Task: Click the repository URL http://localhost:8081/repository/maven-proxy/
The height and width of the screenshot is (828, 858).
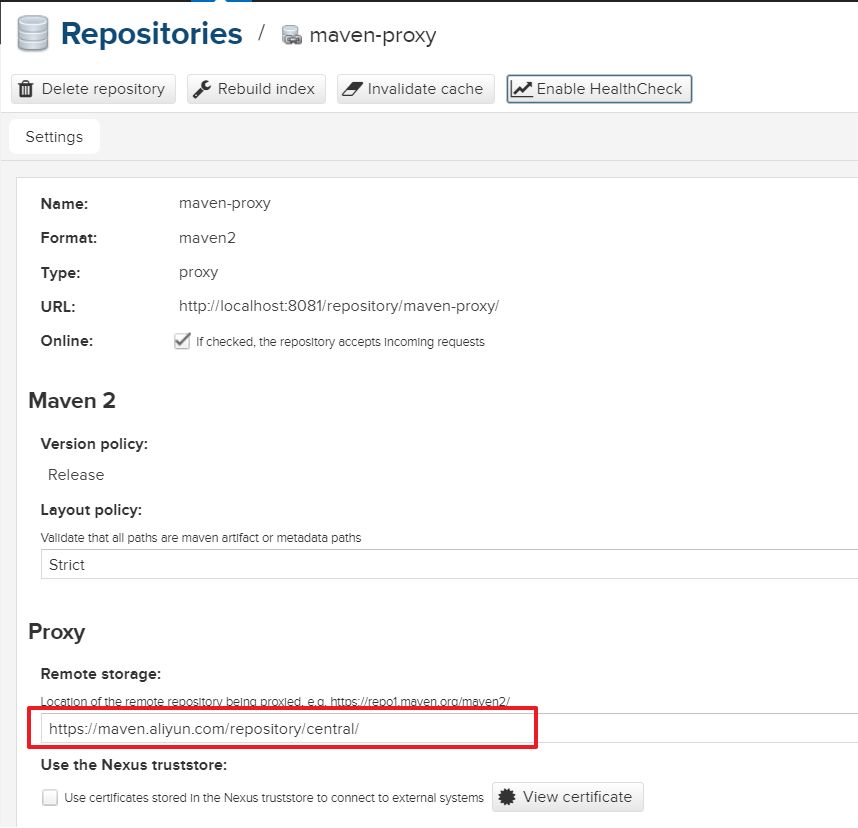Action: pos(339,306)
